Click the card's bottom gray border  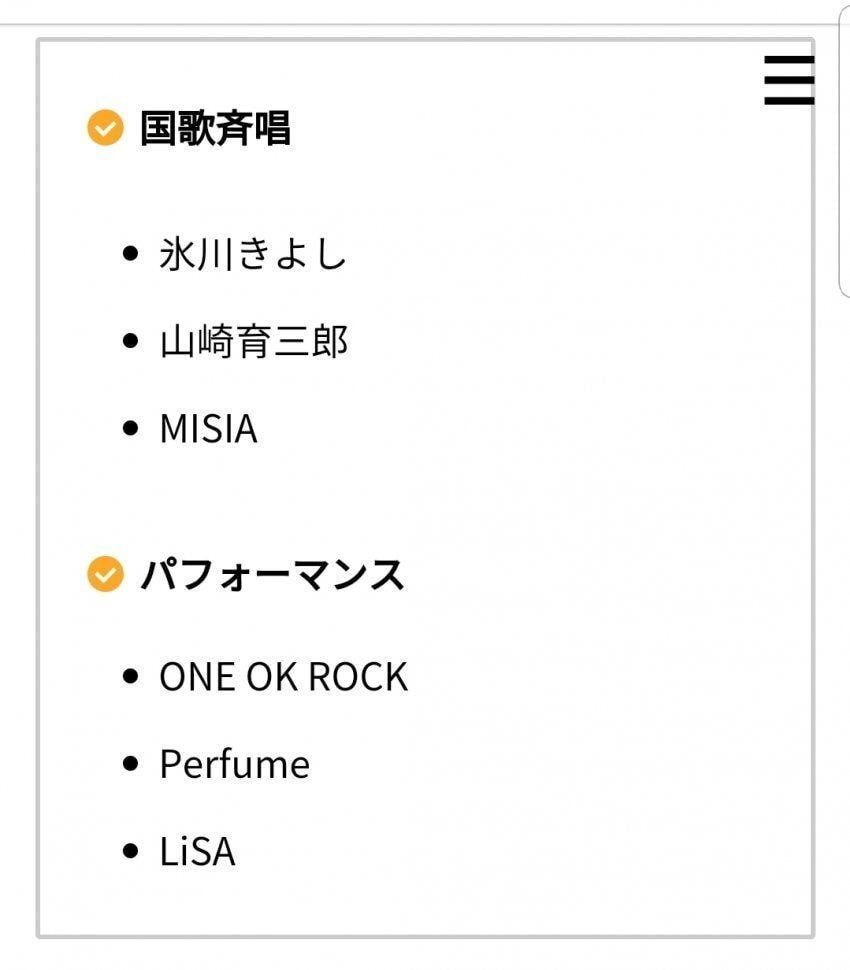(x=425, y=937)
